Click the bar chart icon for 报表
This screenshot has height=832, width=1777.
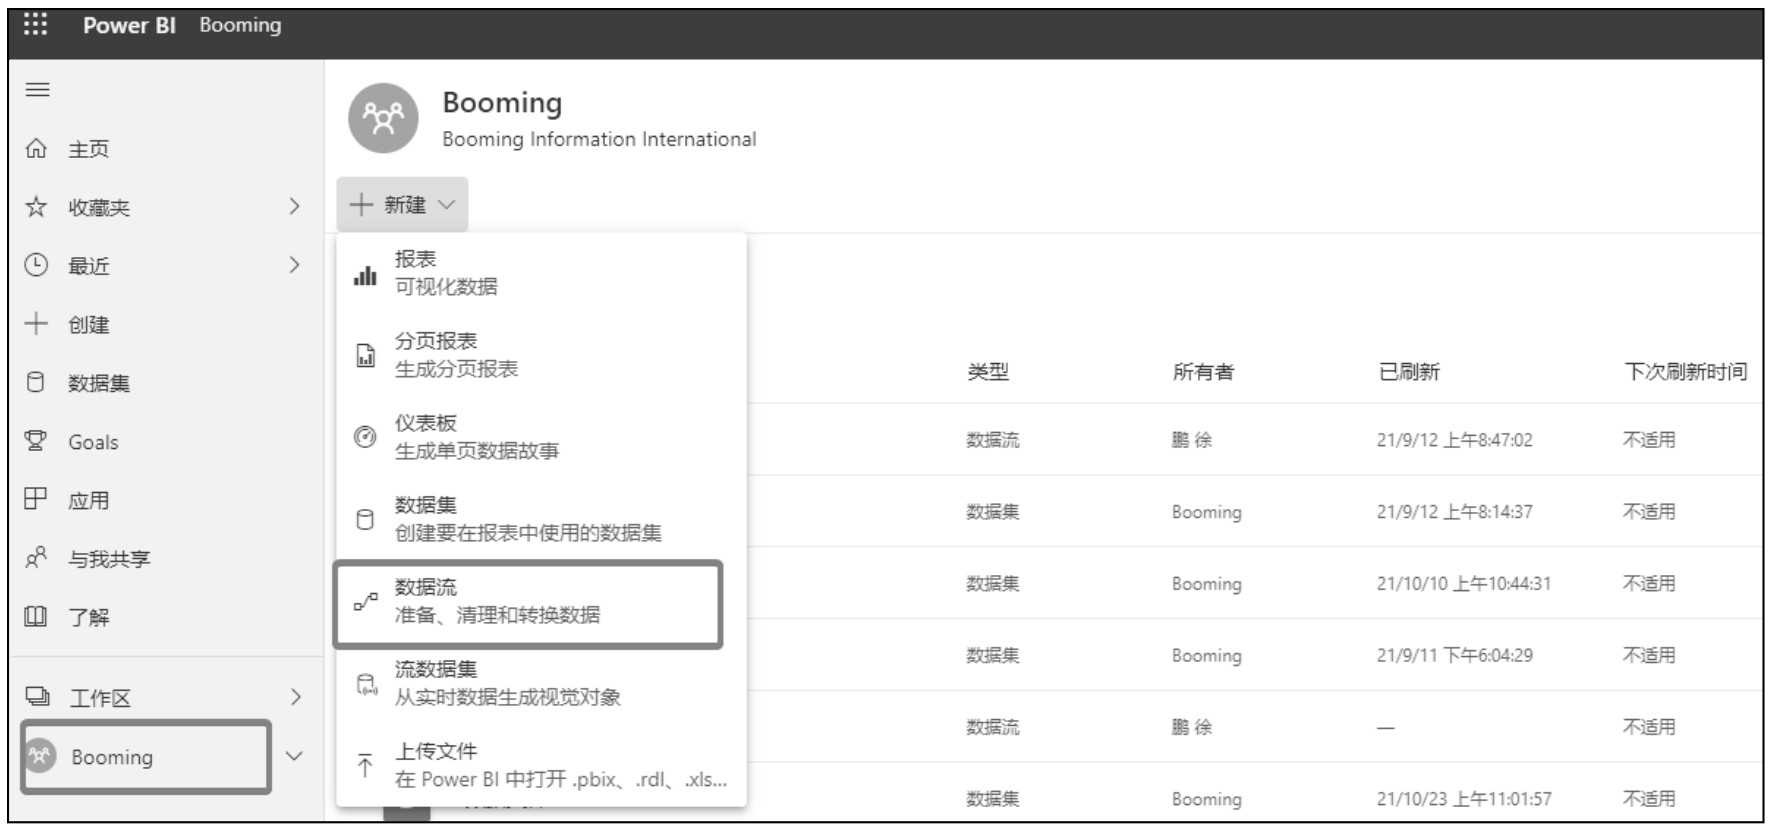tap(366, 275)
